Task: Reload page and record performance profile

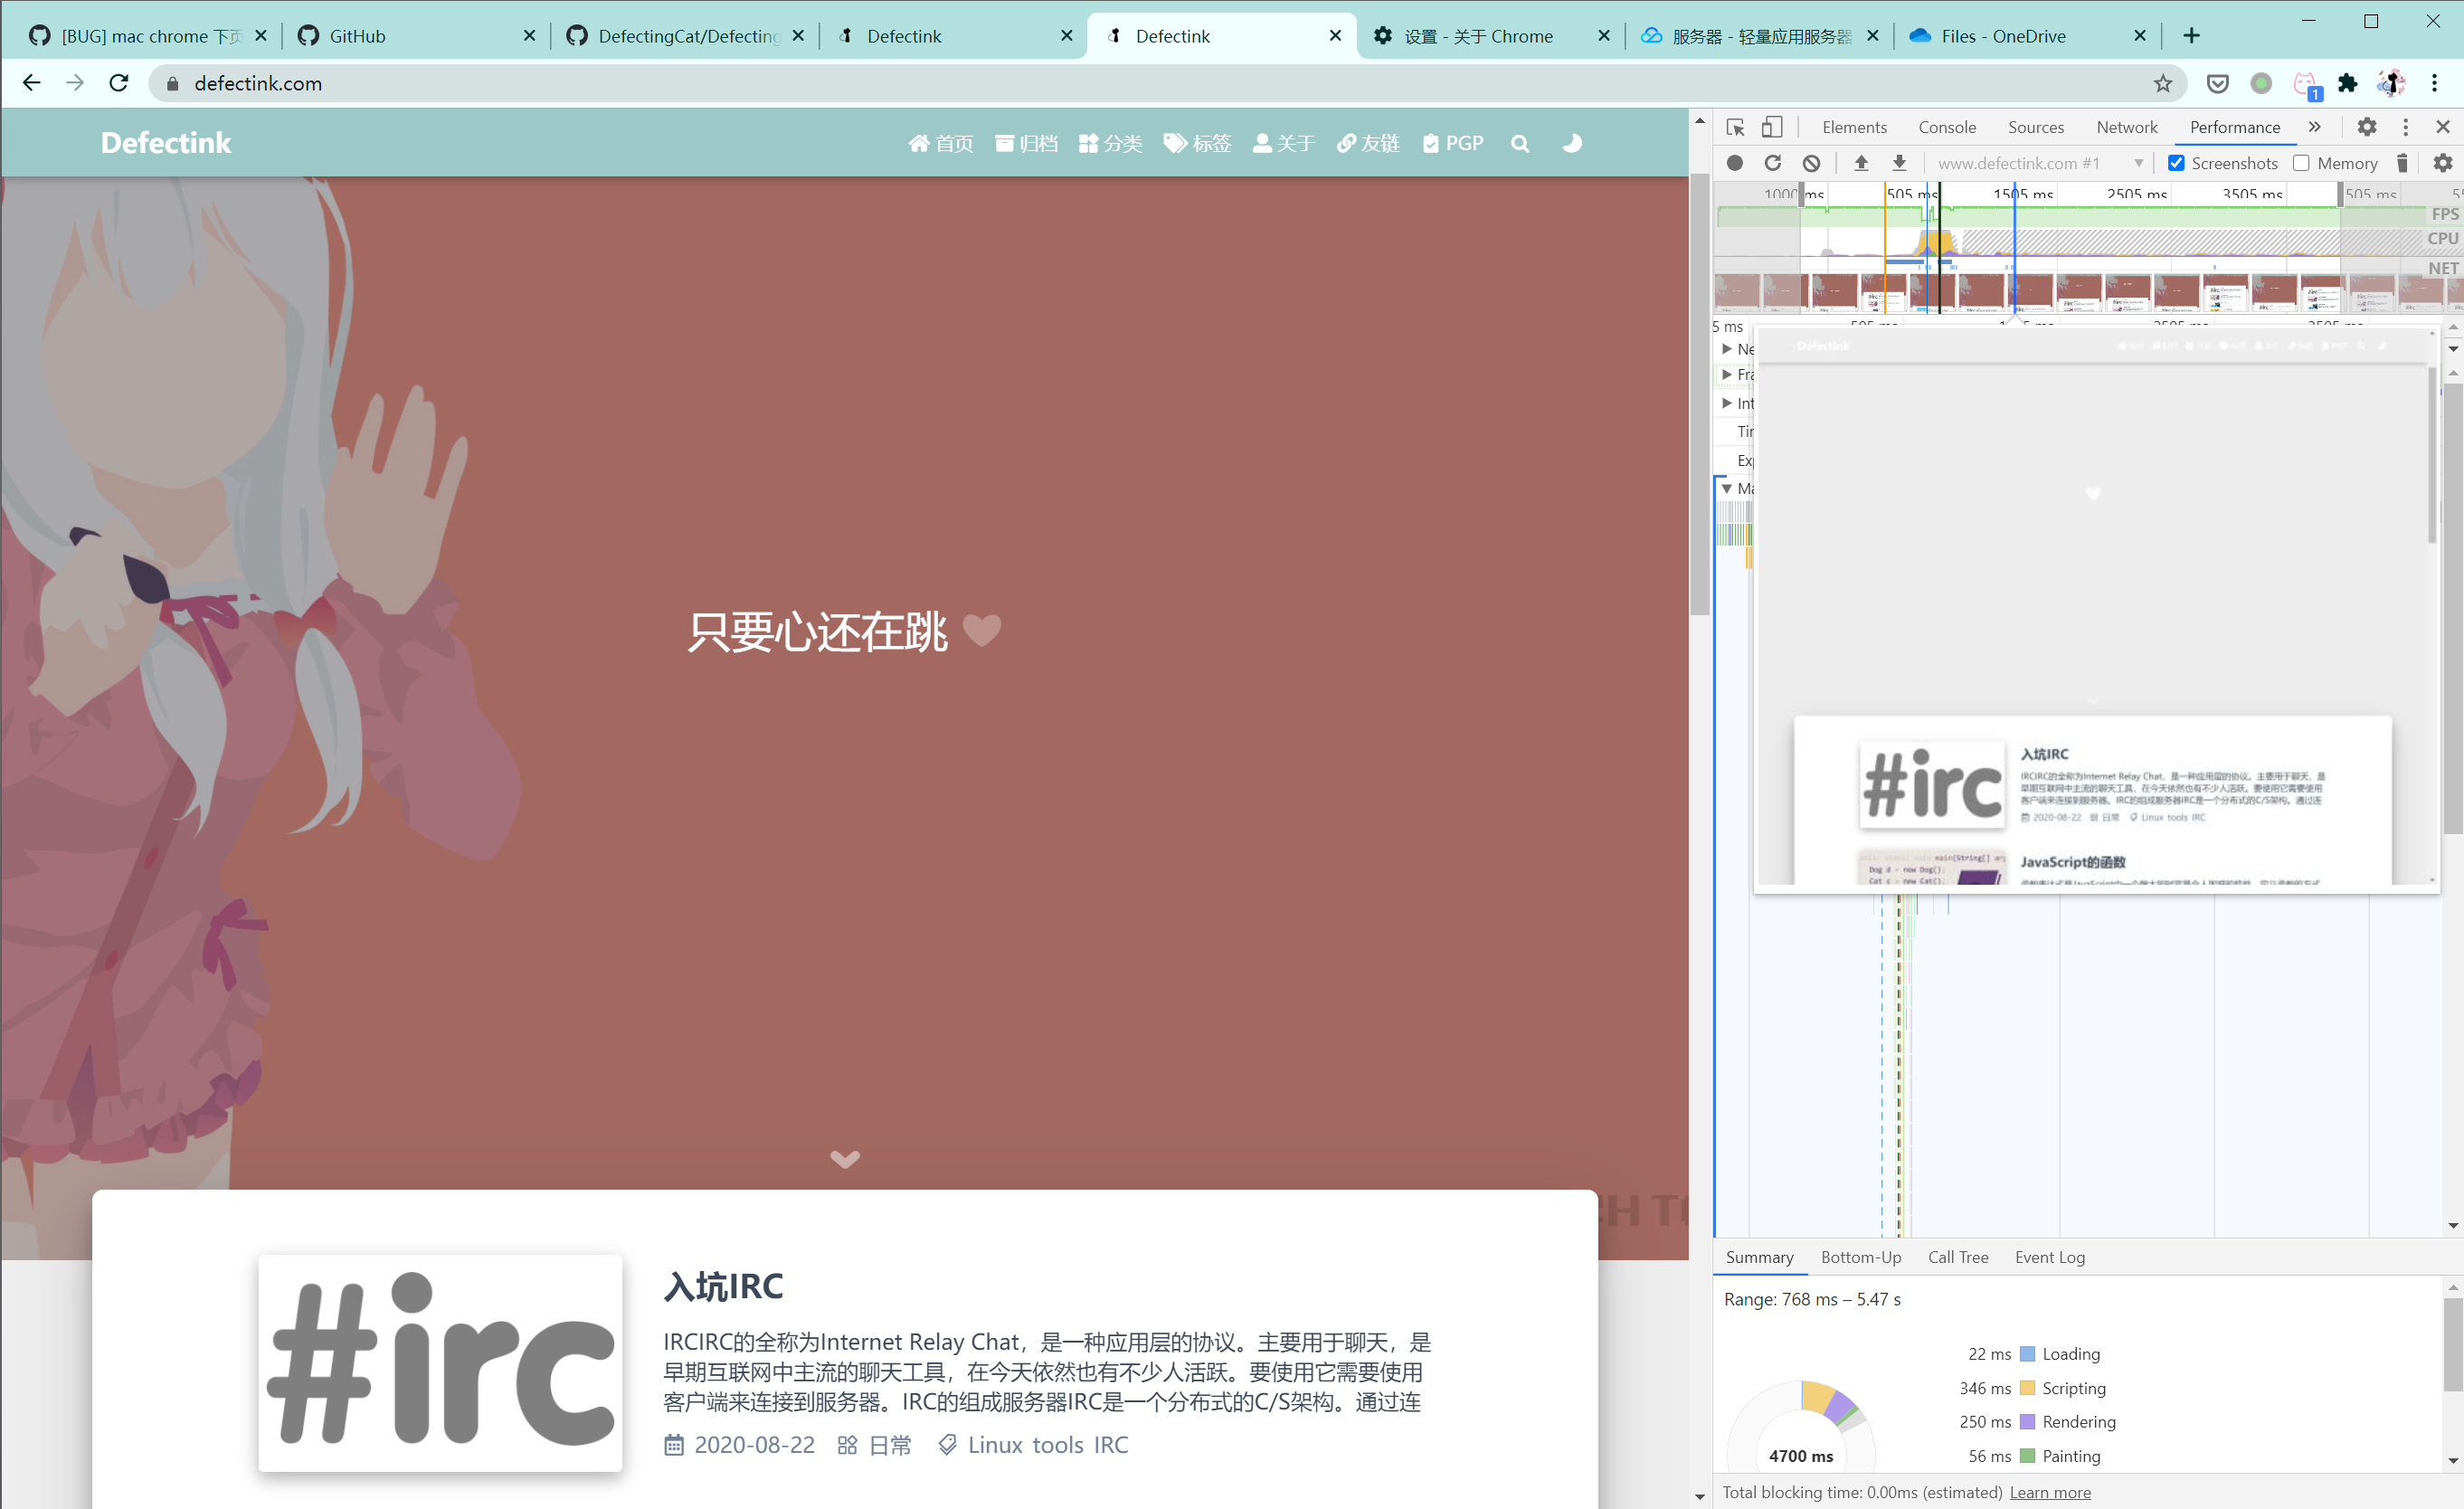Action: pyautogui.click(x=1774, y=163)
